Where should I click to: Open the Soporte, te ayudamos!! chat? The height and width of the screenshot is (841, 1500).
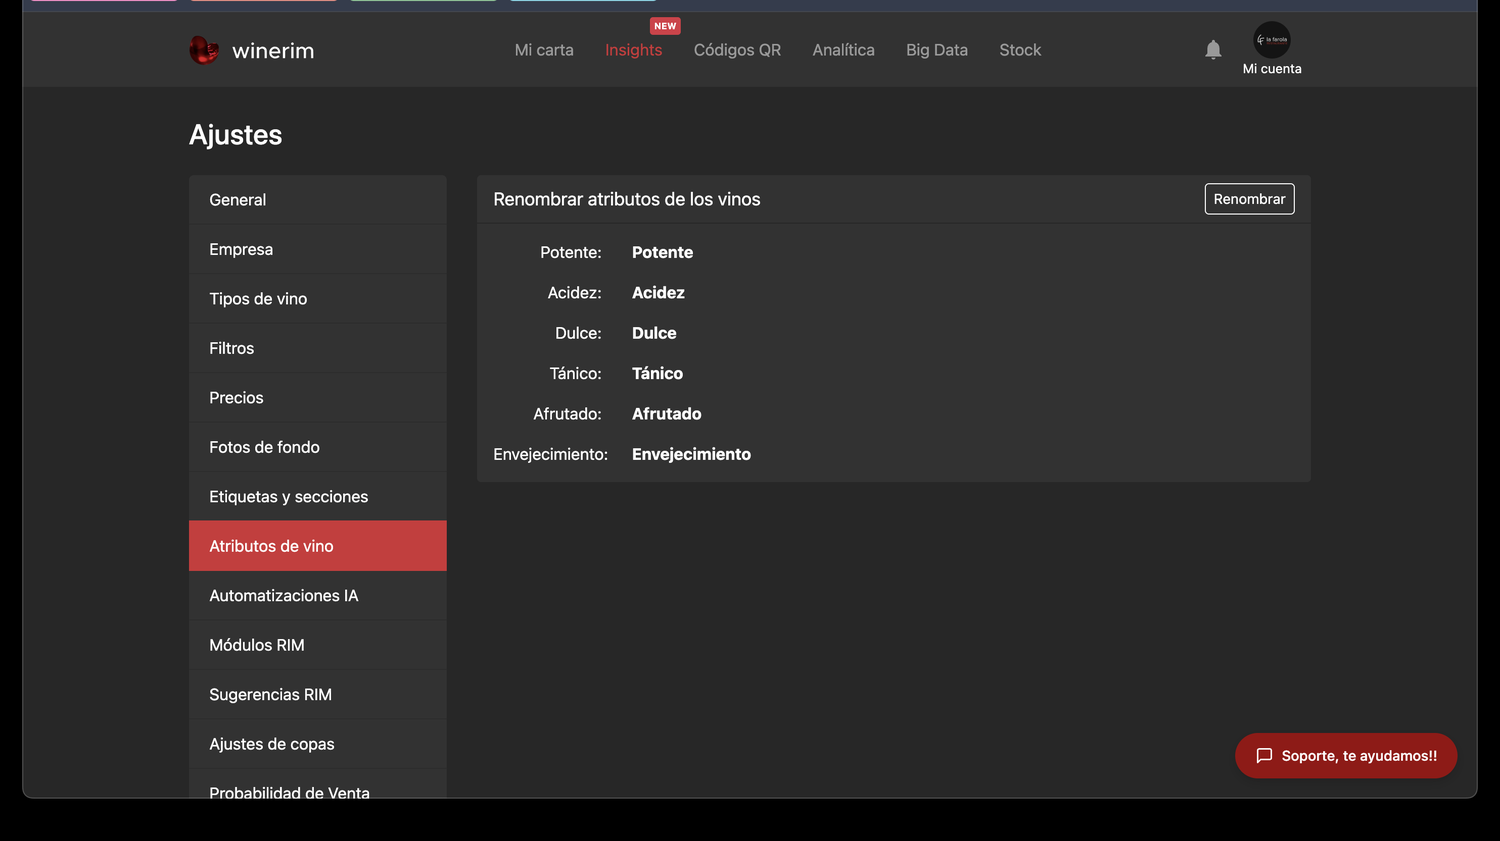point(1346,756)
